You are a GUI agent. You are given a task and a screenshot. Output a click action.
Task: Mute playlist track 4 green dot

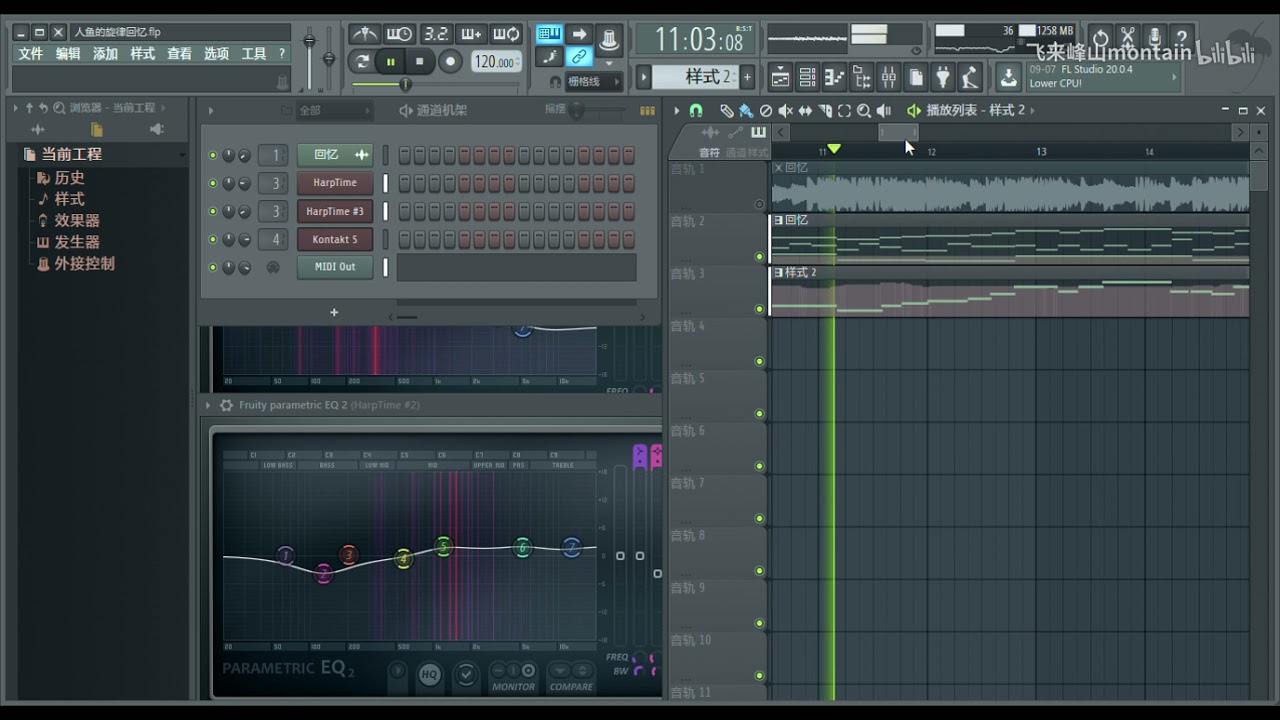tap(759, 361)
